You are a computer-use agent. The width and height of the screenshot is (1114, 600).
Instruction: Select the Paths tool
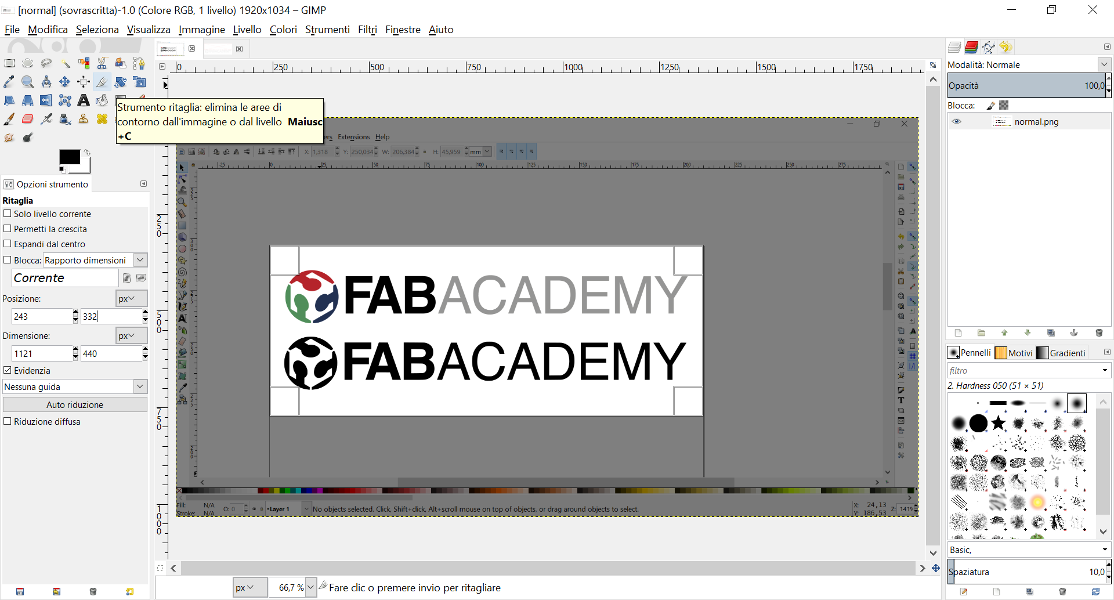(139, 63)
